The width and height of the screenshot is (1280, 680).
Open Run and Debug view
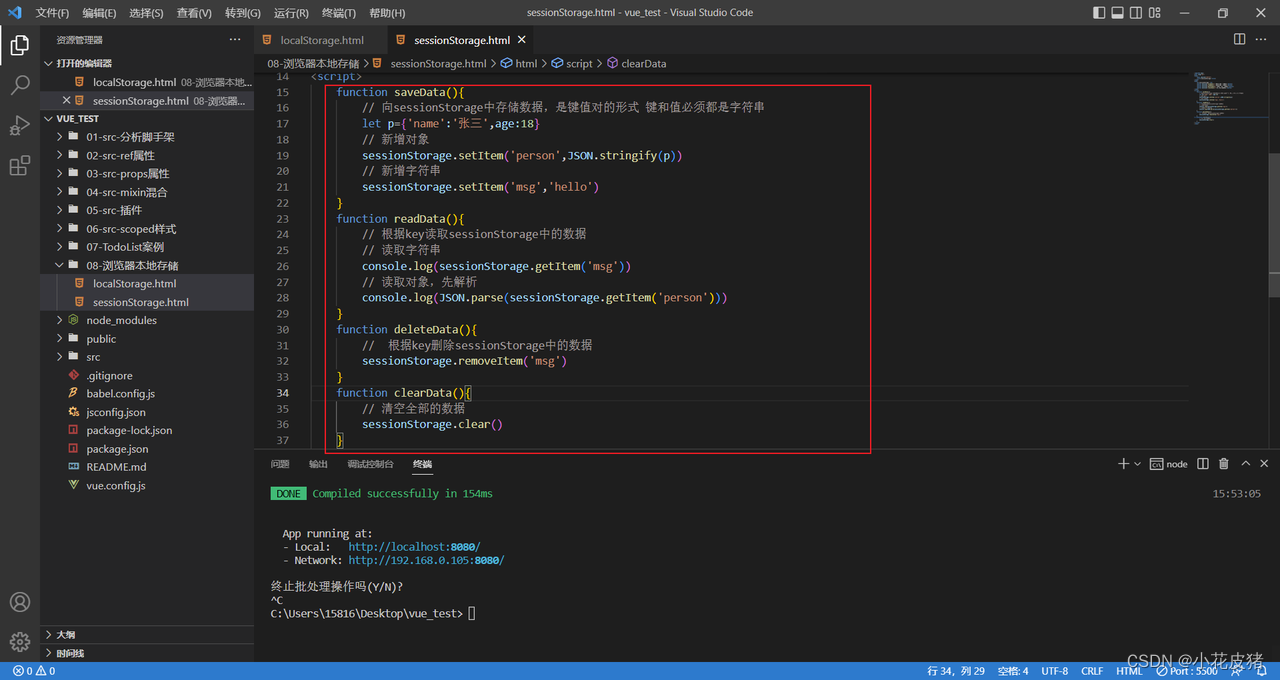point(20,126)
